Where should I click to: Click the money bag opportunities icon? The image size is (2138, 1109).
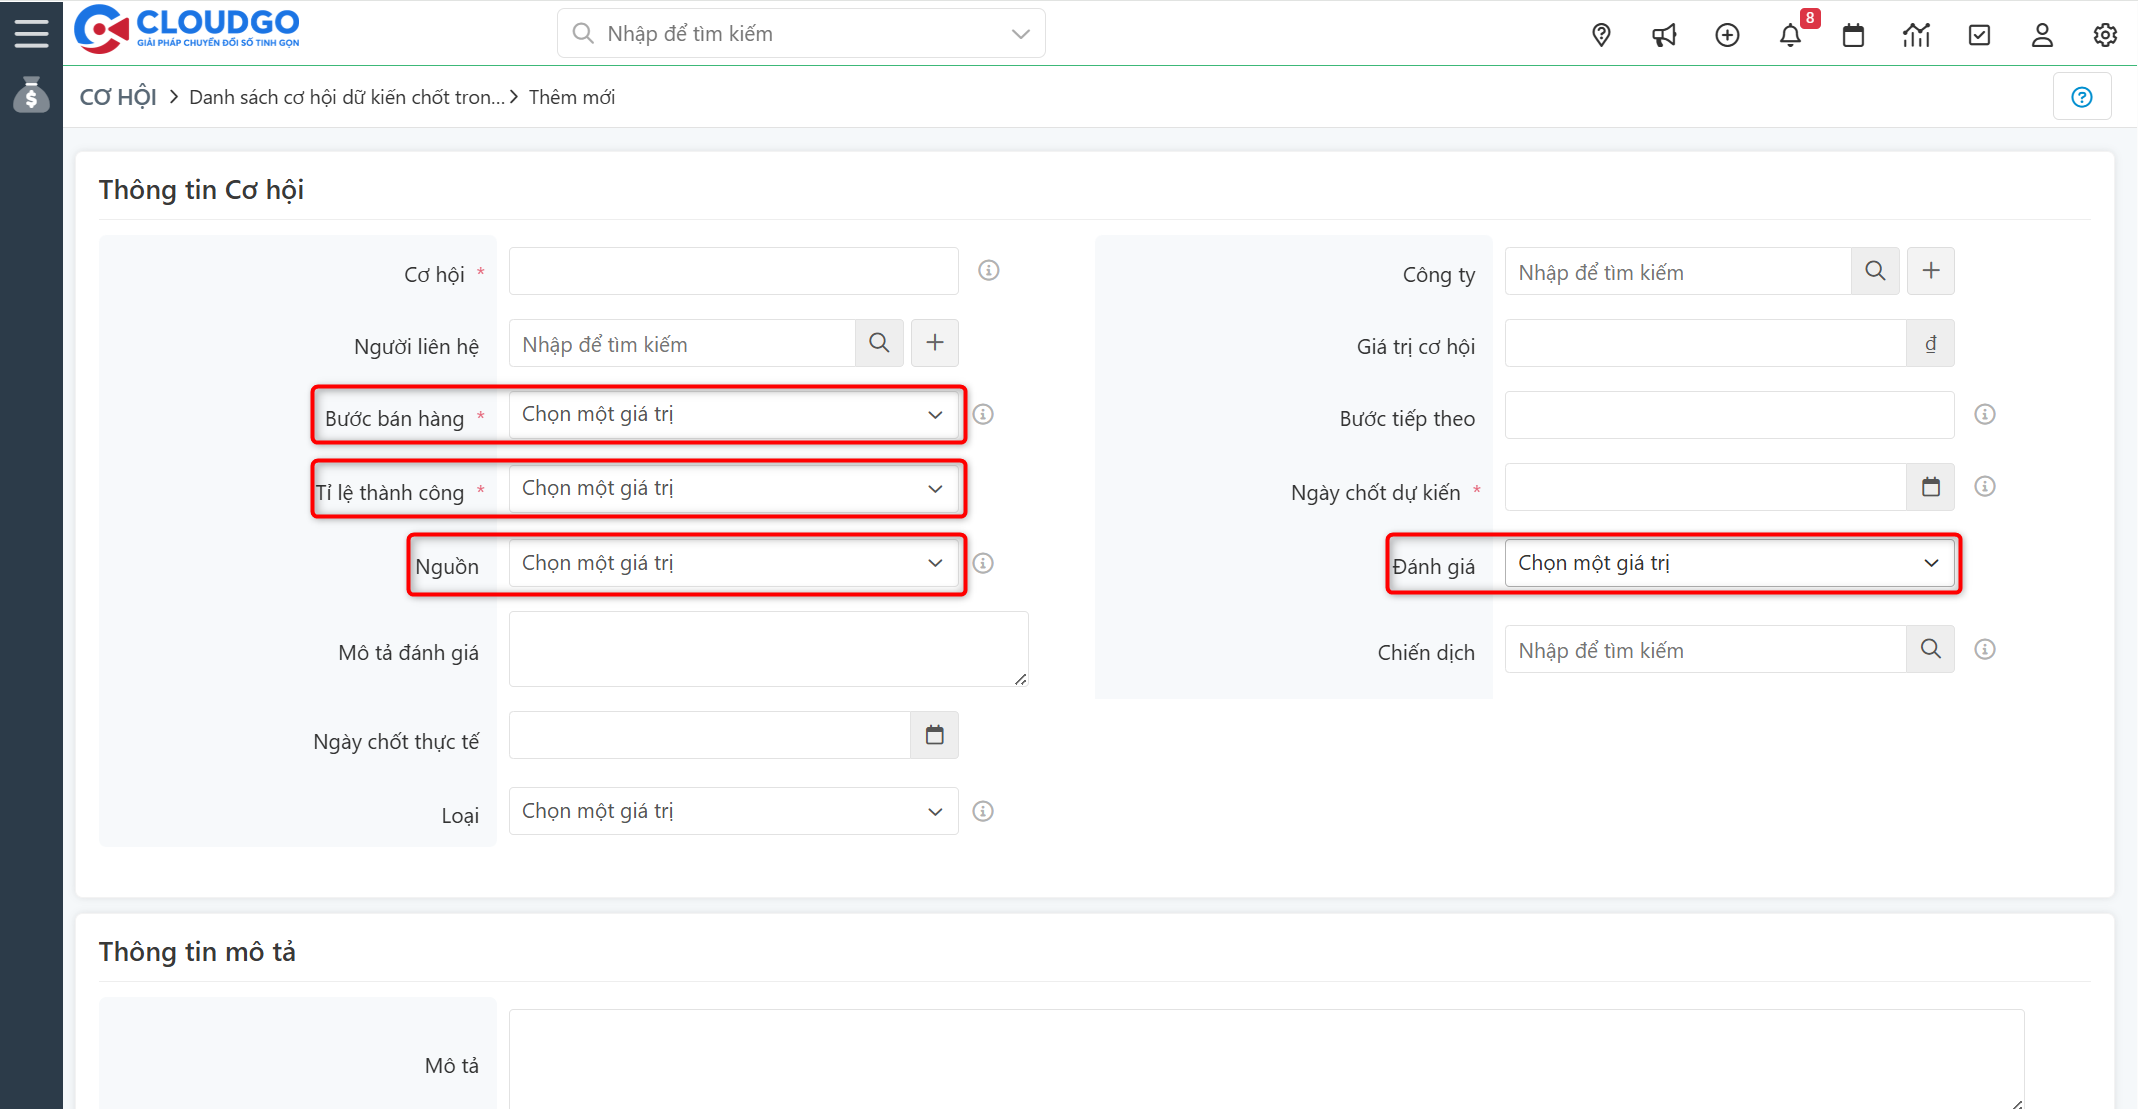point(31,96)
